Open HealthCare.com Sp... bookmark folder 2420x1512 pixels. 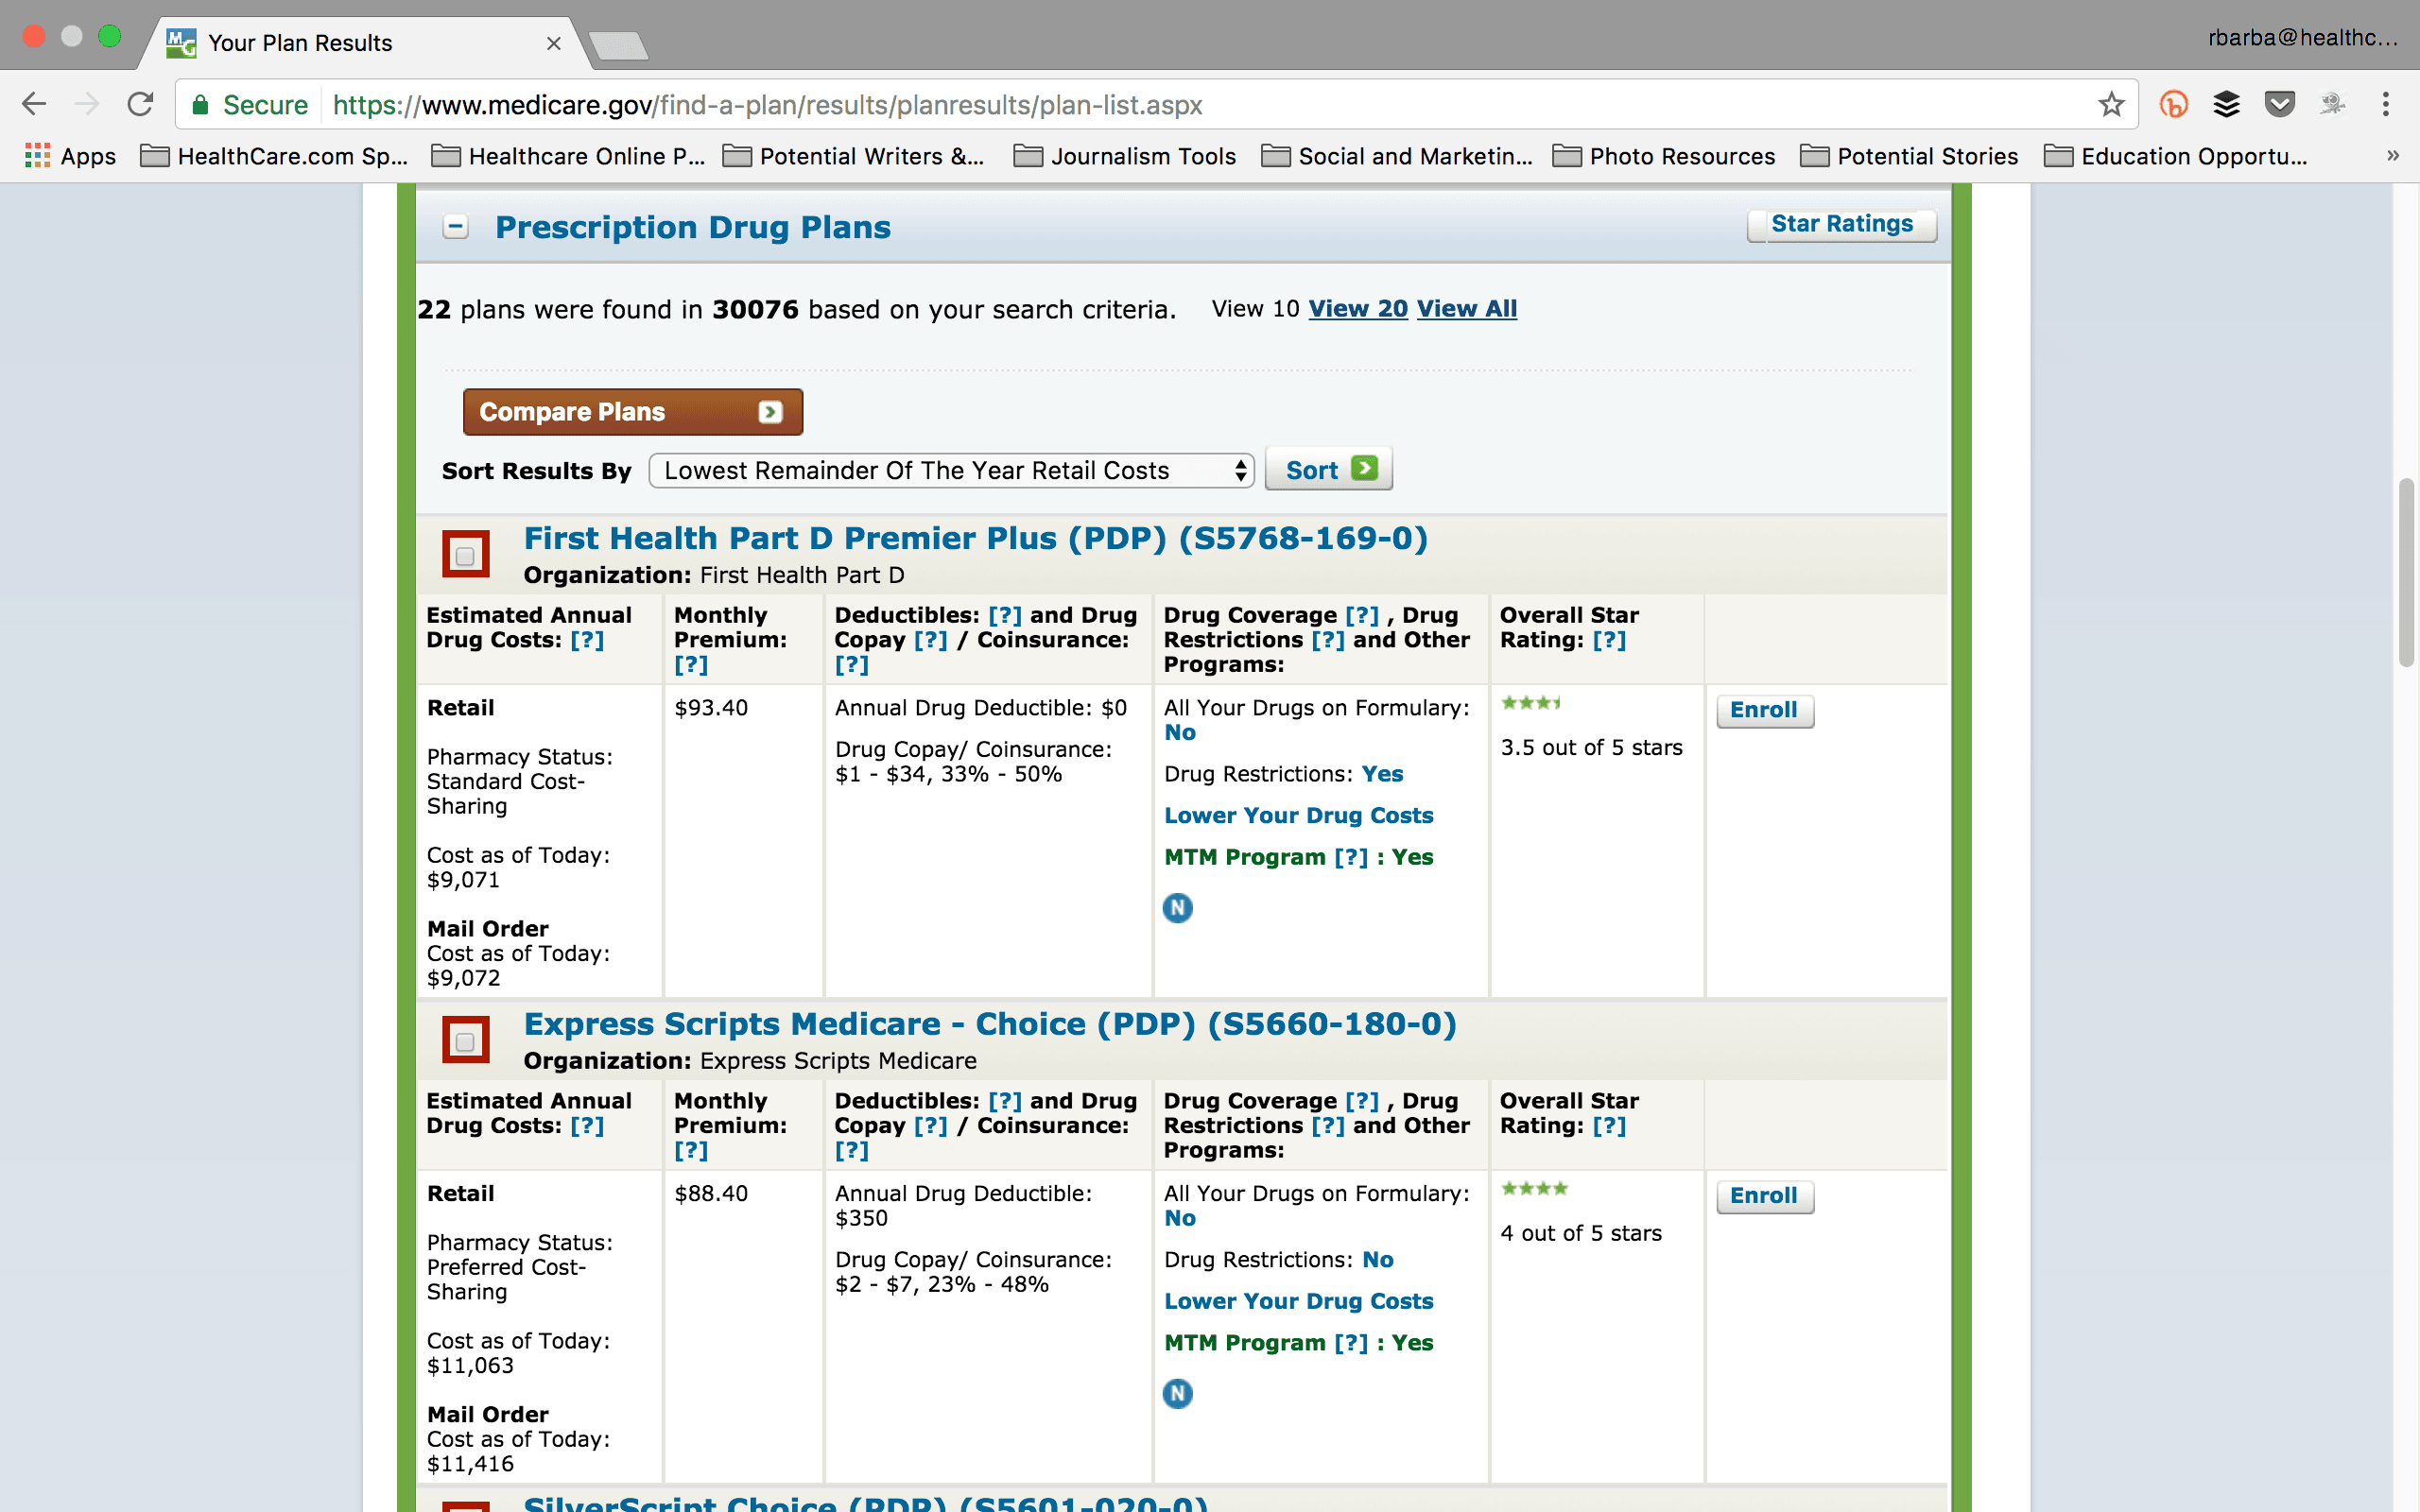[x=274, y=156]
